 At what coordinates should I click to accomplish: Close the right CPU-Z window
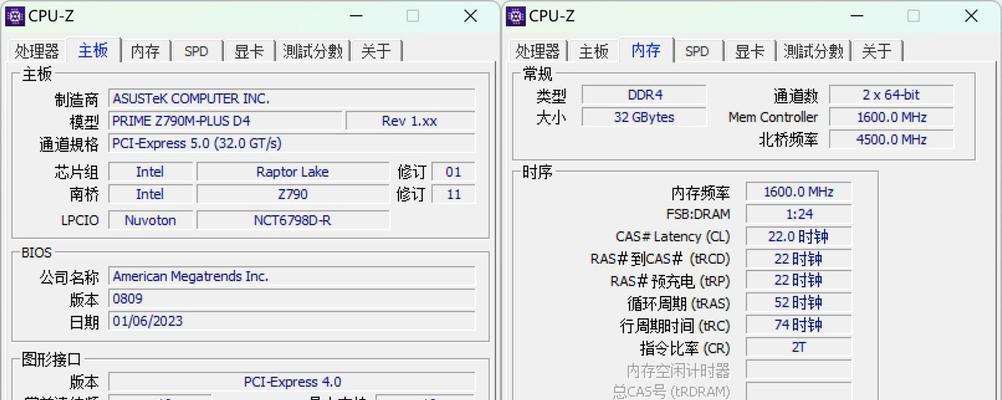[x=971, y=16]
